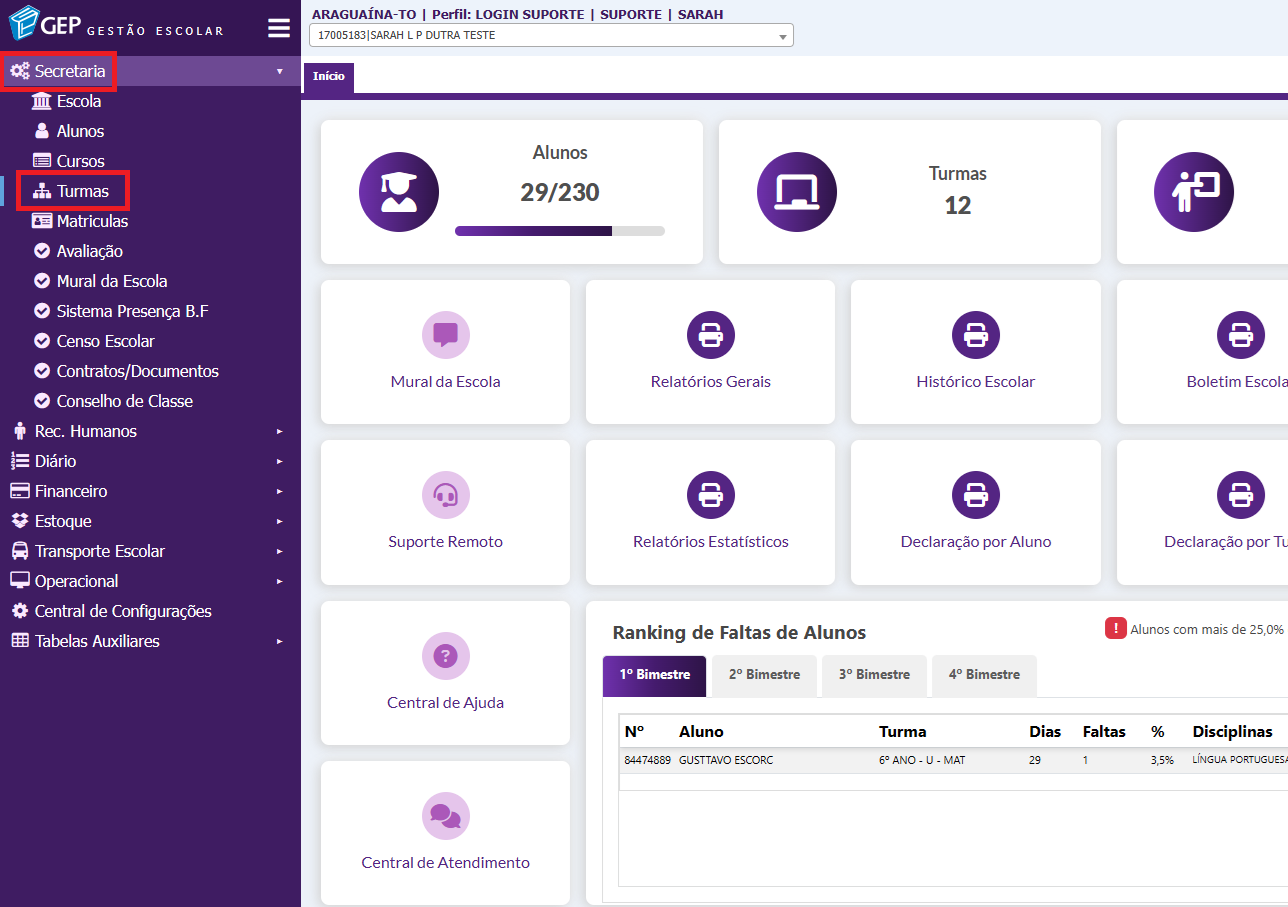Screen dimensions: 1288x907
Task: Open the Mural da Escola chat icon
Action: (445, 335)
